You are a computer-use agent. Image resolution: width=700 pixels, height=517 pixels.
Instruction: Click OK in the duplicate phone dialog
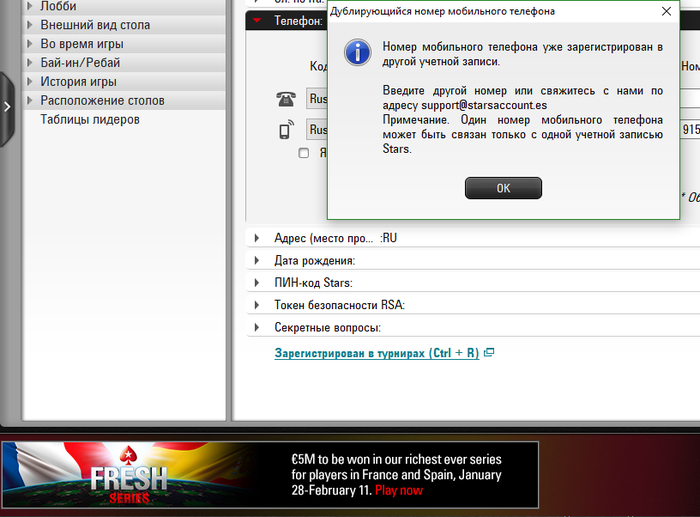tap(503, 188)
